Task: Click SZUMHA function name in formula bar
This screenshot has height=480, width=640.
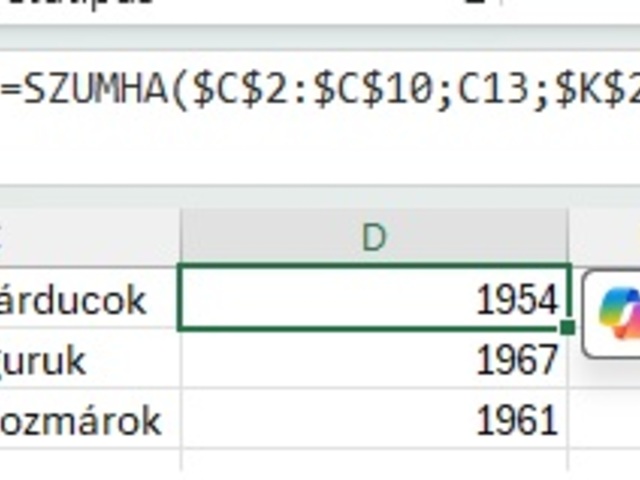Action: tap(96, 90)
